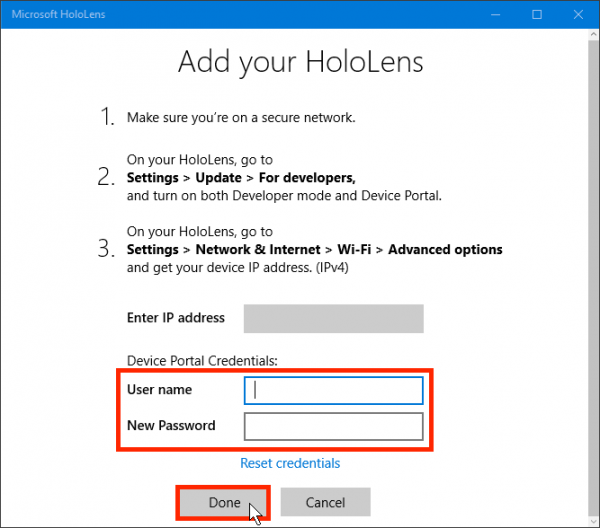Click the secure network instruction text
Screen dimensions: 600x528
241,118
